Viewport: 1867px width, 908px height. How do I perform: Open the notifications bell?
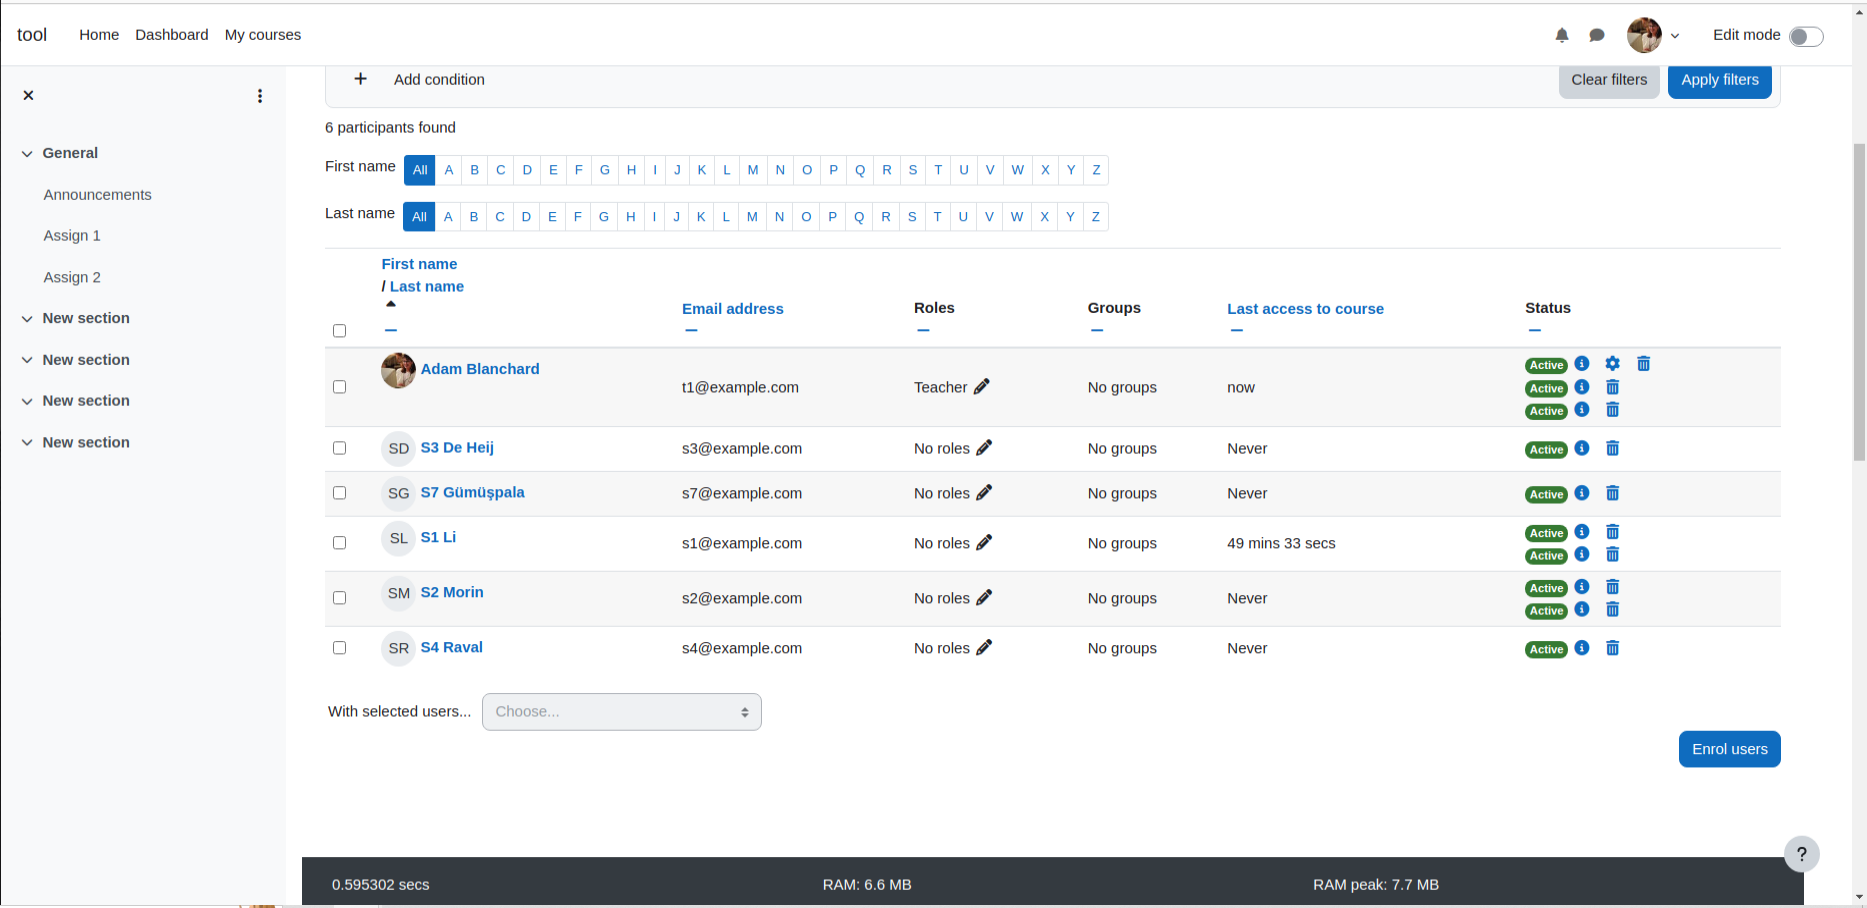(1562, 35)
